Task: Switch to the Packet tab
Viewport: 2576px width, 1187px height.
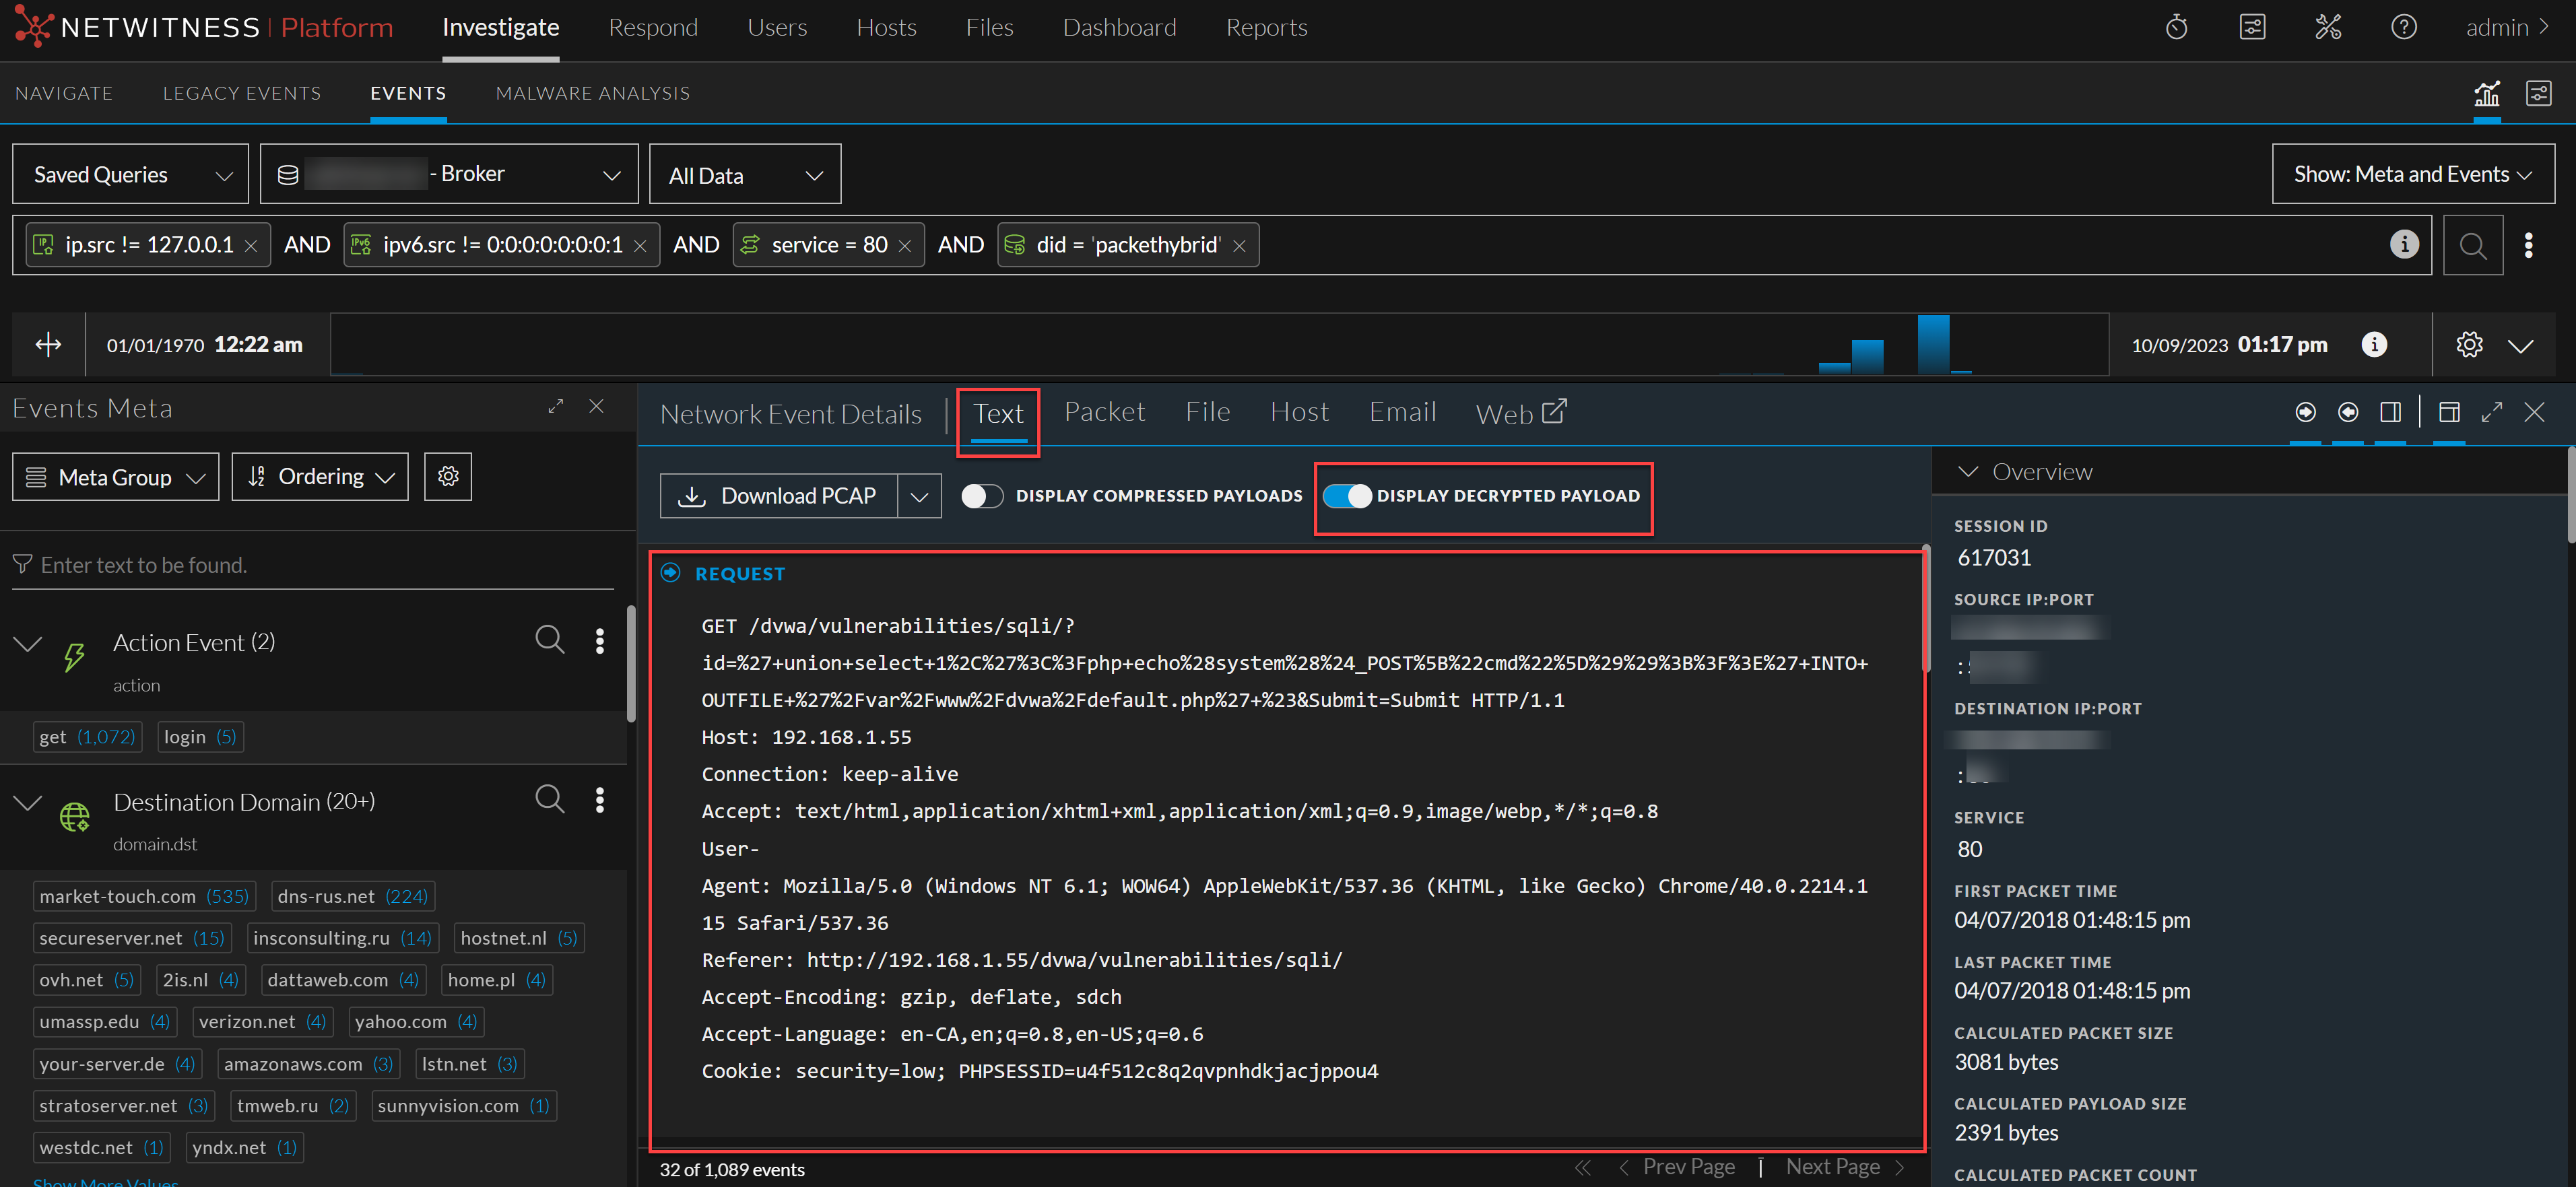Action: [x=1104, y=412]
